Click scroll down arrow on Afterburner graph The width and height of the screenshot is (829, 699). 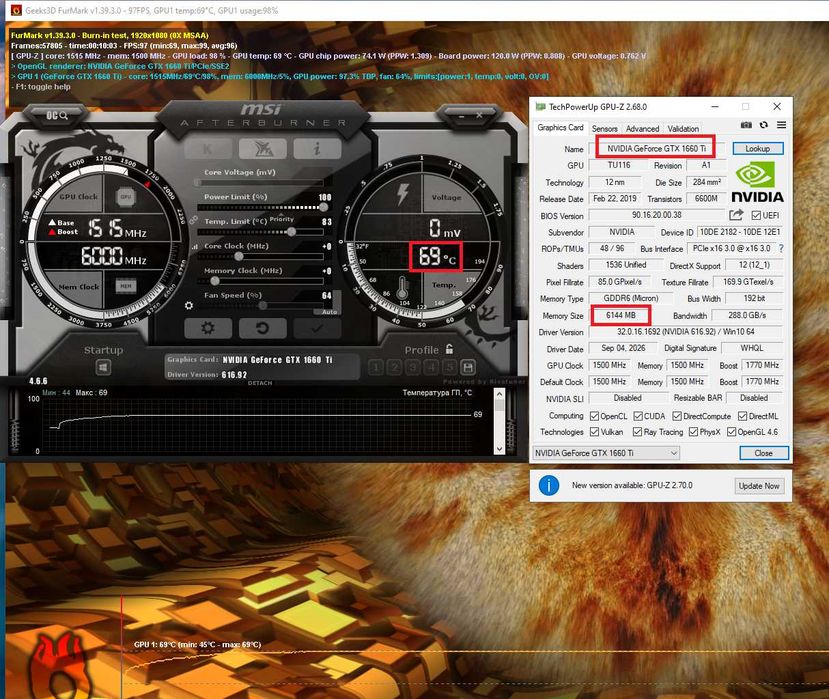point(500,449)
